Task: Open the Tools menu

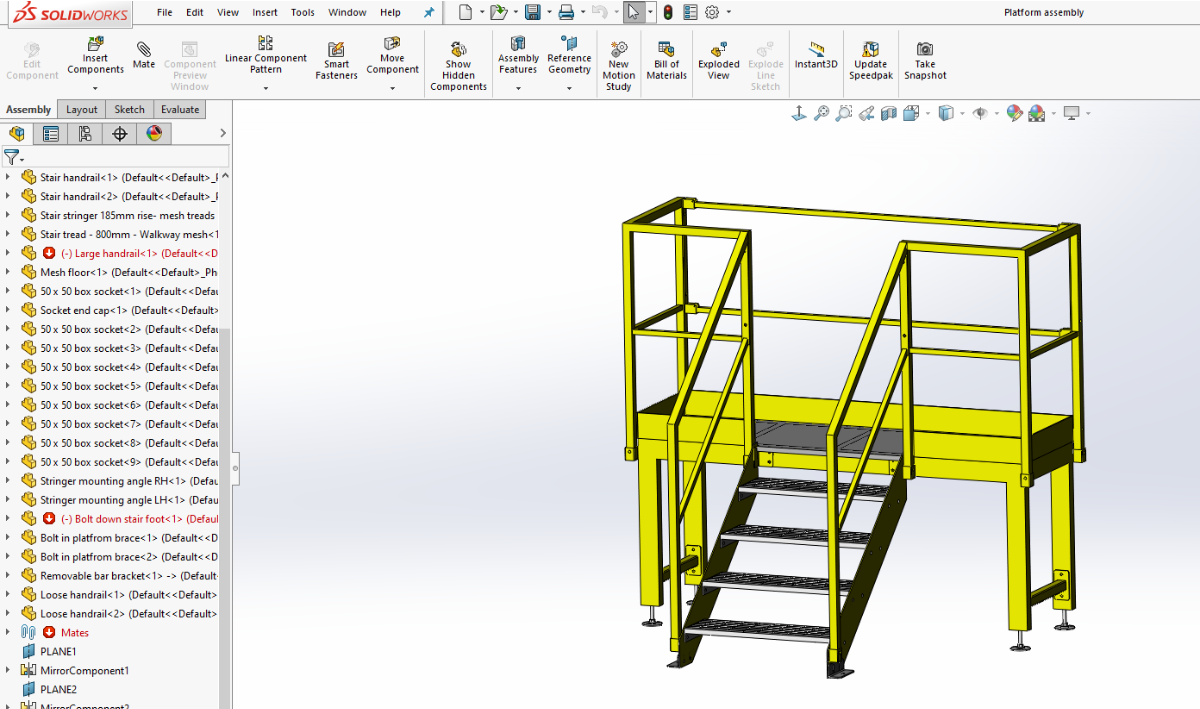Action: (302, 13)
